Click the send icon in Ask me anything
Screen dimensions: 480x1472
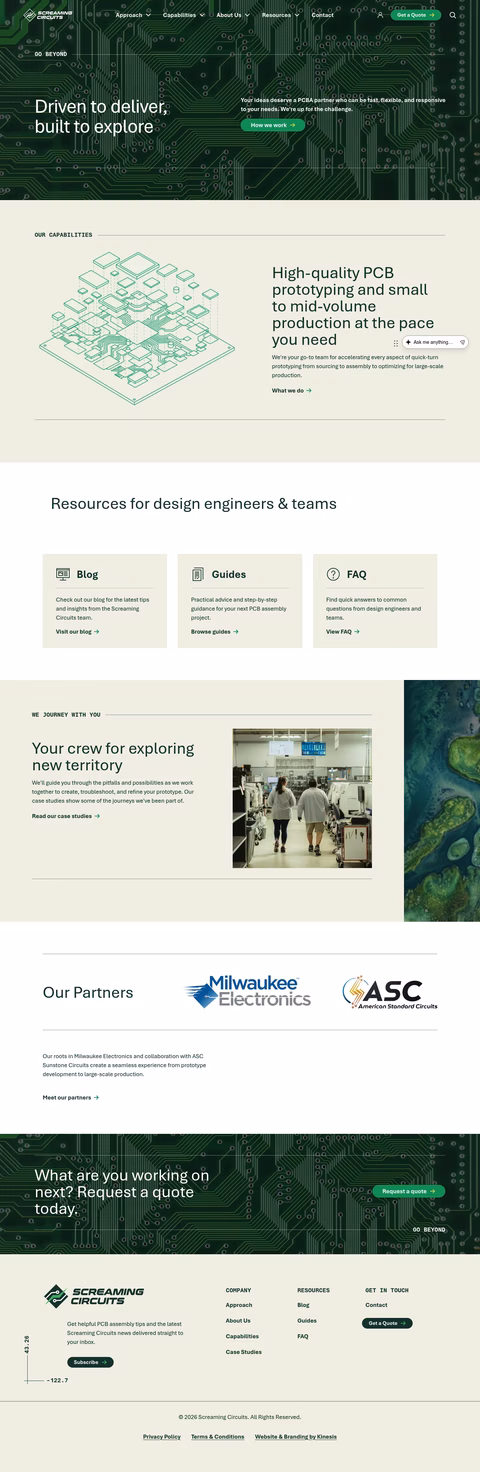pos(462,342)
